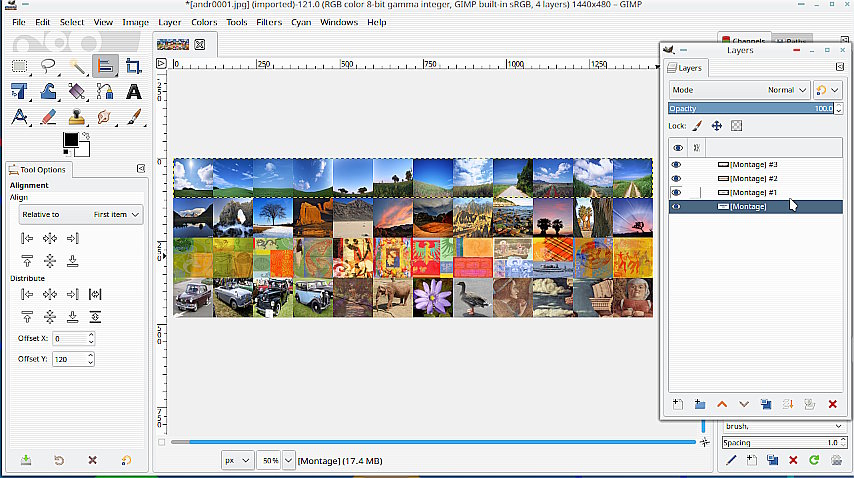This screenshot has height=478, width=854.
Task: Switch to the Channels tab
Action: click(745, 40)
